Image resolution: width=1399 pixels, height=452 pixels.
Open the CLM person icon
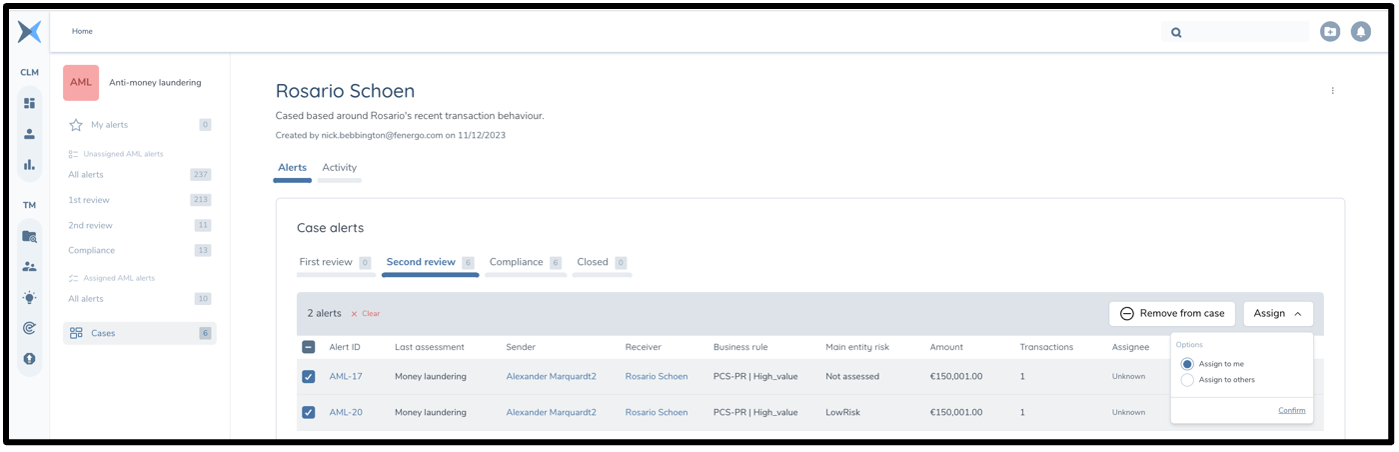pos(30,134)
